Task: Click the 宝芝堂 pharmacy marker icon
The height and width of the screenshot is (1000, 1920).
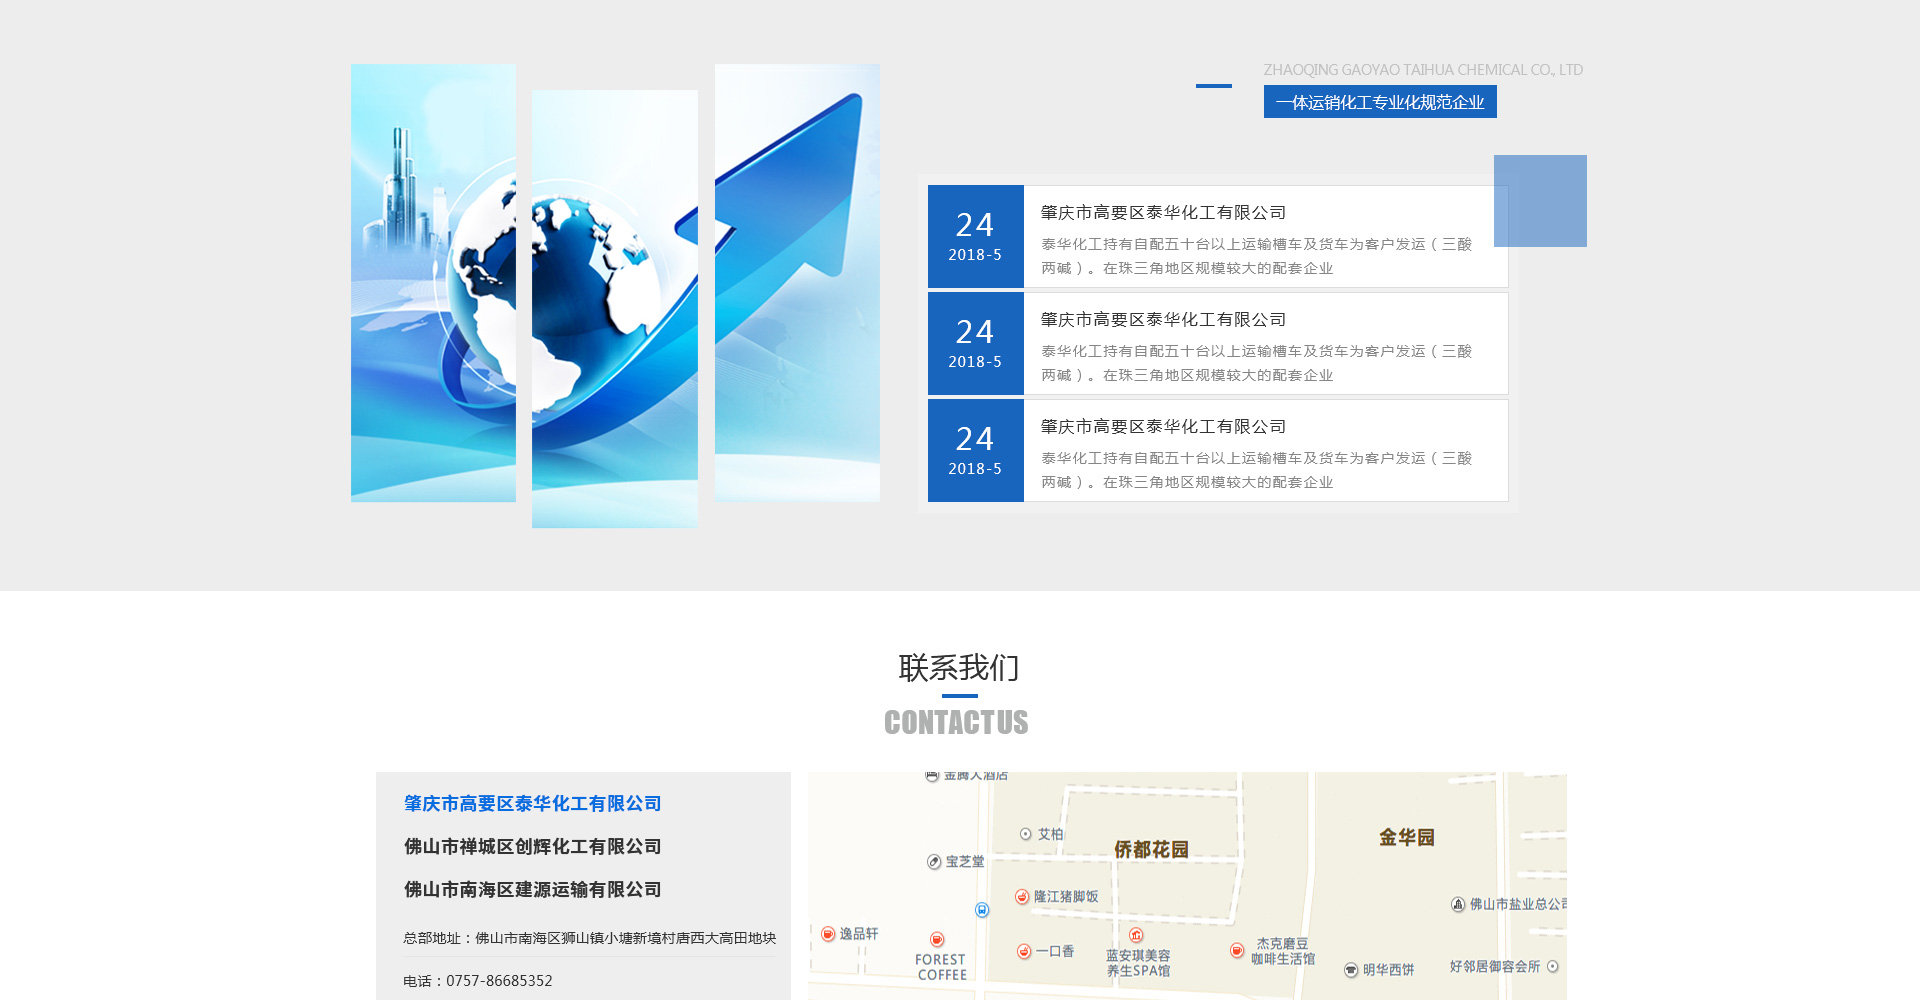Action: tap(934, 862)
